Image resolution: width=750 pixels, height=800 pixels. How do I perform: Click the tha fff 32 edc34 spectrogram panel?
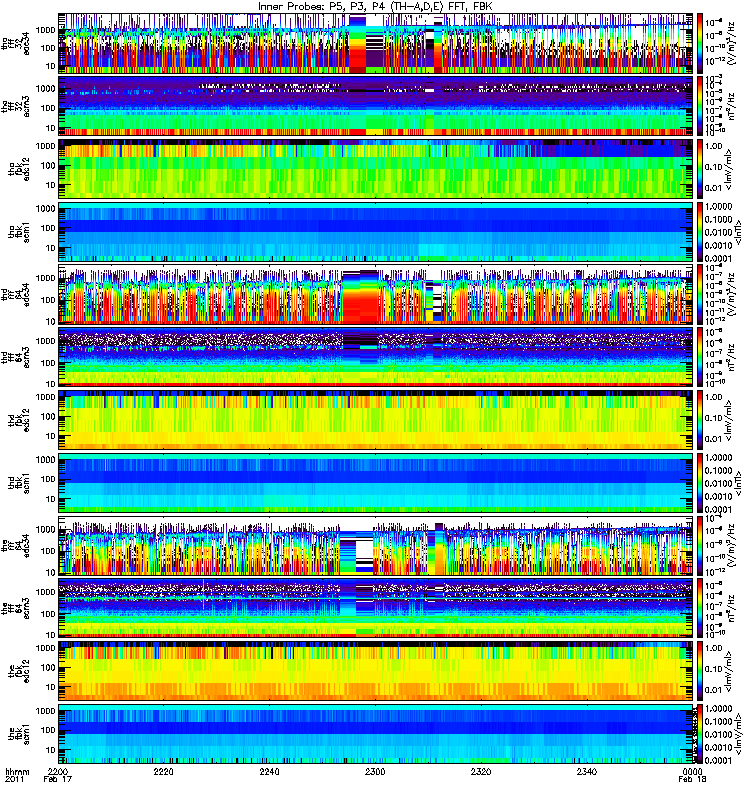[x=376, y=43]
